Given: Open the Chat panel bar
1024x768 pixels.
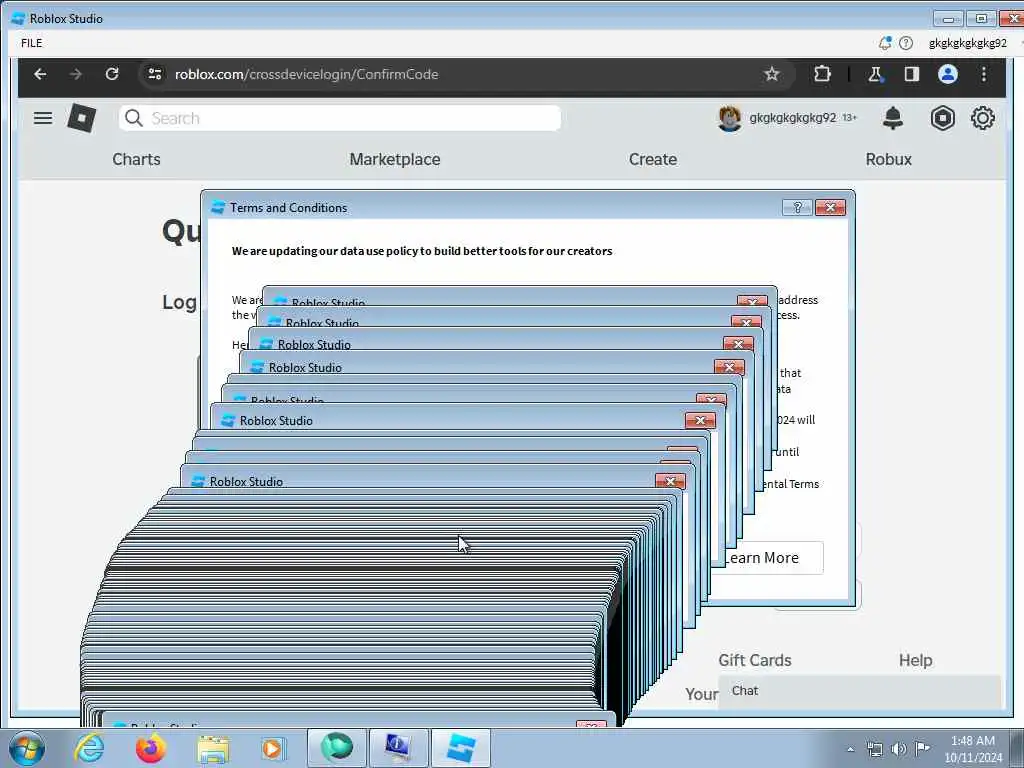Looking at the screenshot, I should tap(859, 691).
